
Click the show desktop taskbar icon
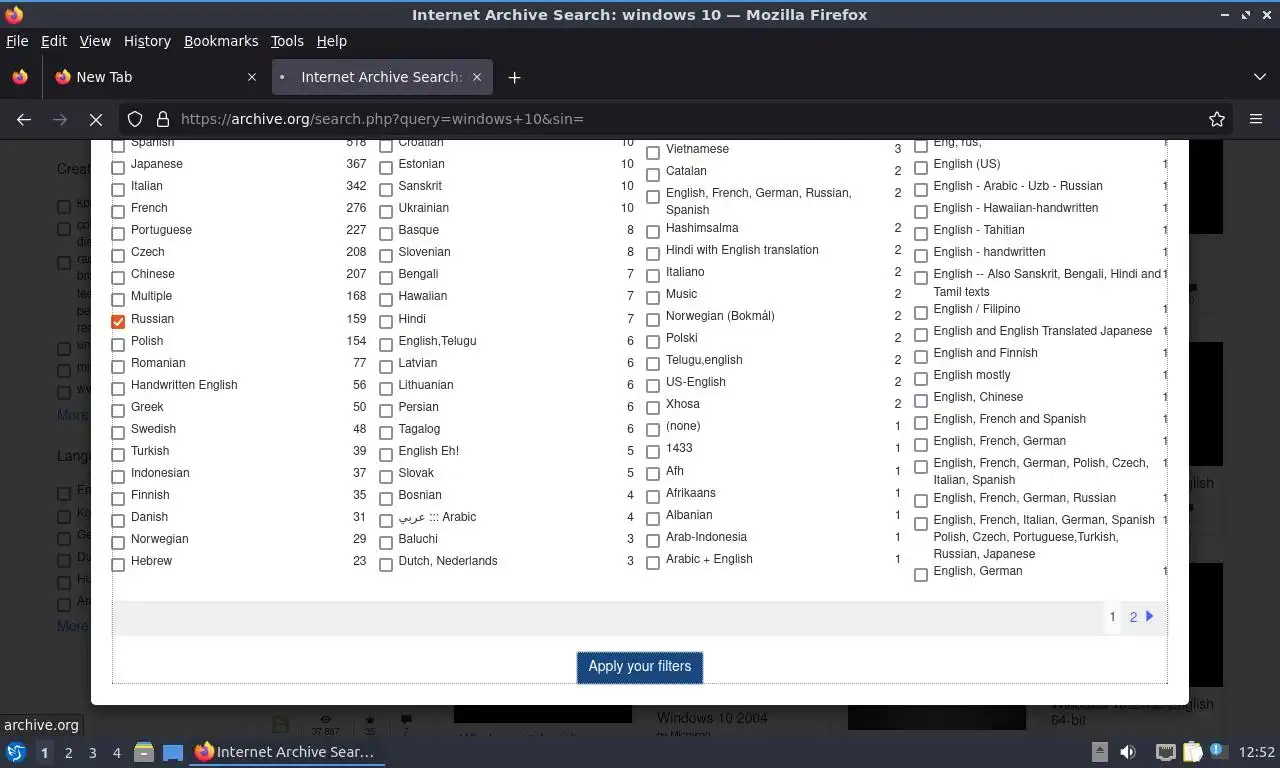(173, 752)
